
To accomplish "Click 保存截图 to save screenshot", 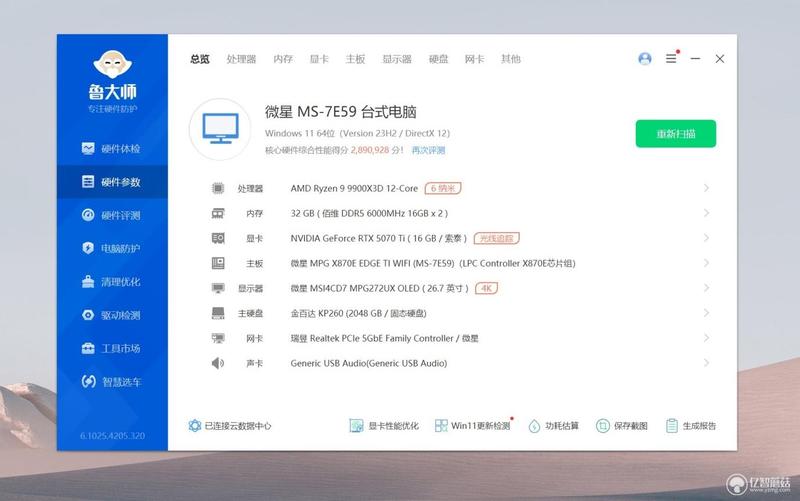I will (621, 425).
